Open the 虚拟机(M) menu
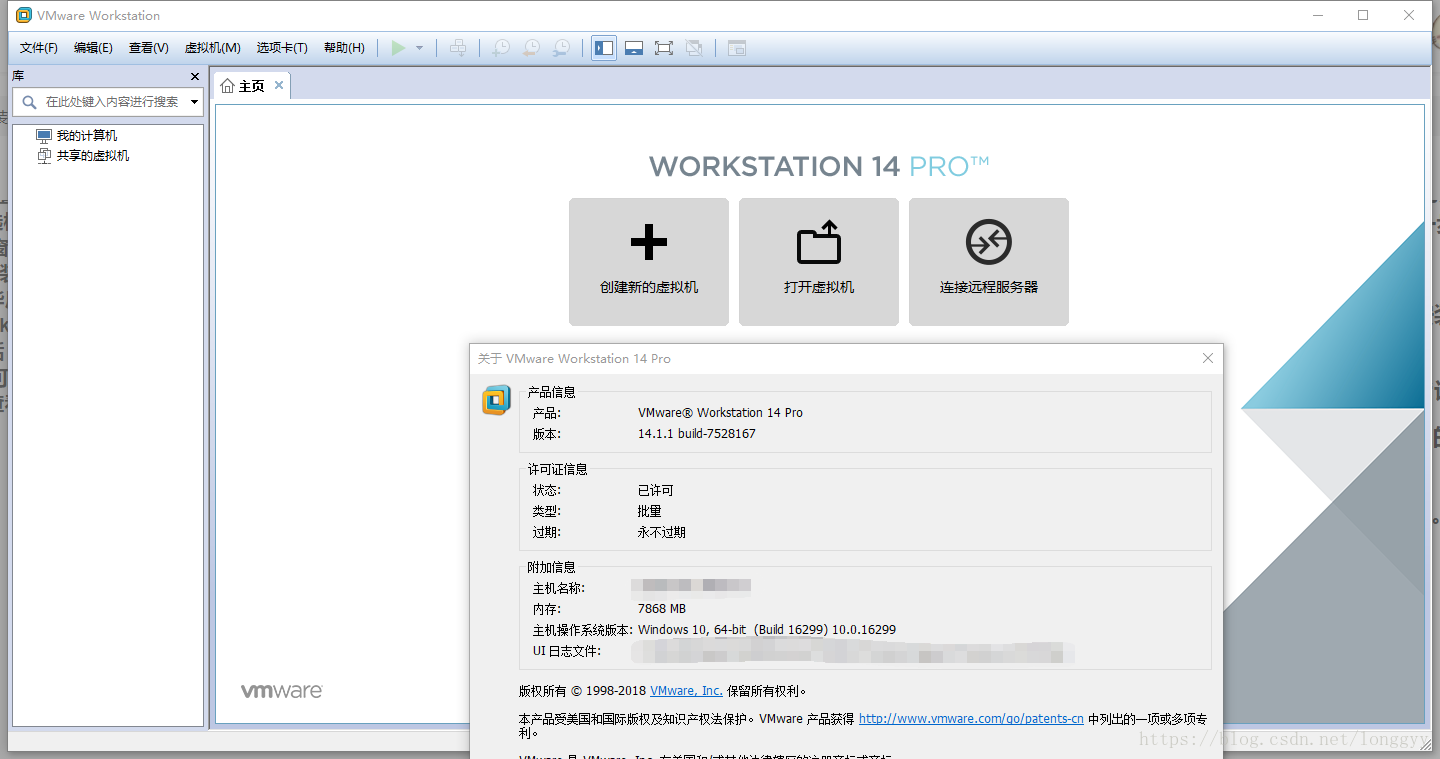This screenshot has width=1440, height=759. [212, 48]
